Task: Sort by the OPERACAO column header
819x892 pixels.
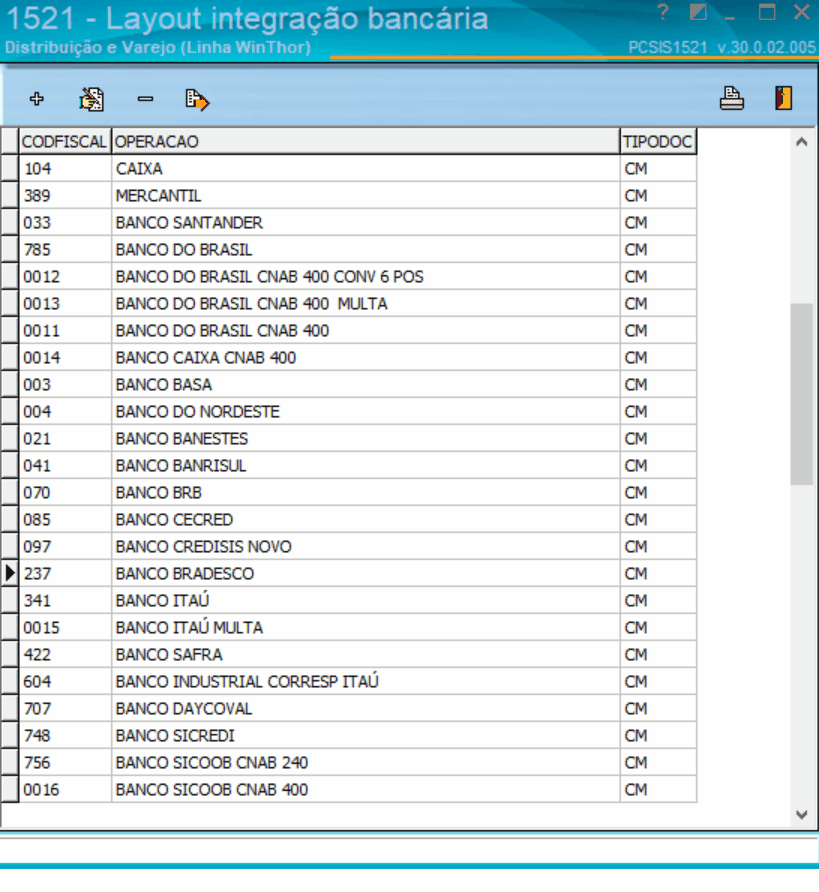Action: point(365,141)
